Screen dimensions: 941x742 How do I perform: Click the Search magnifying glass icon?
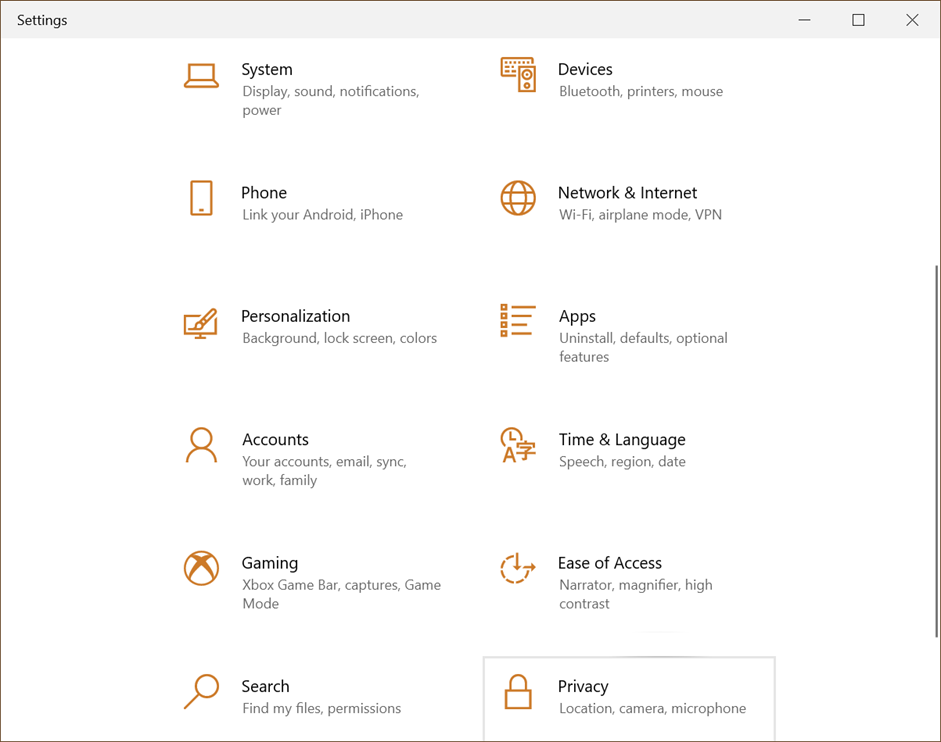tap(201, 692)
